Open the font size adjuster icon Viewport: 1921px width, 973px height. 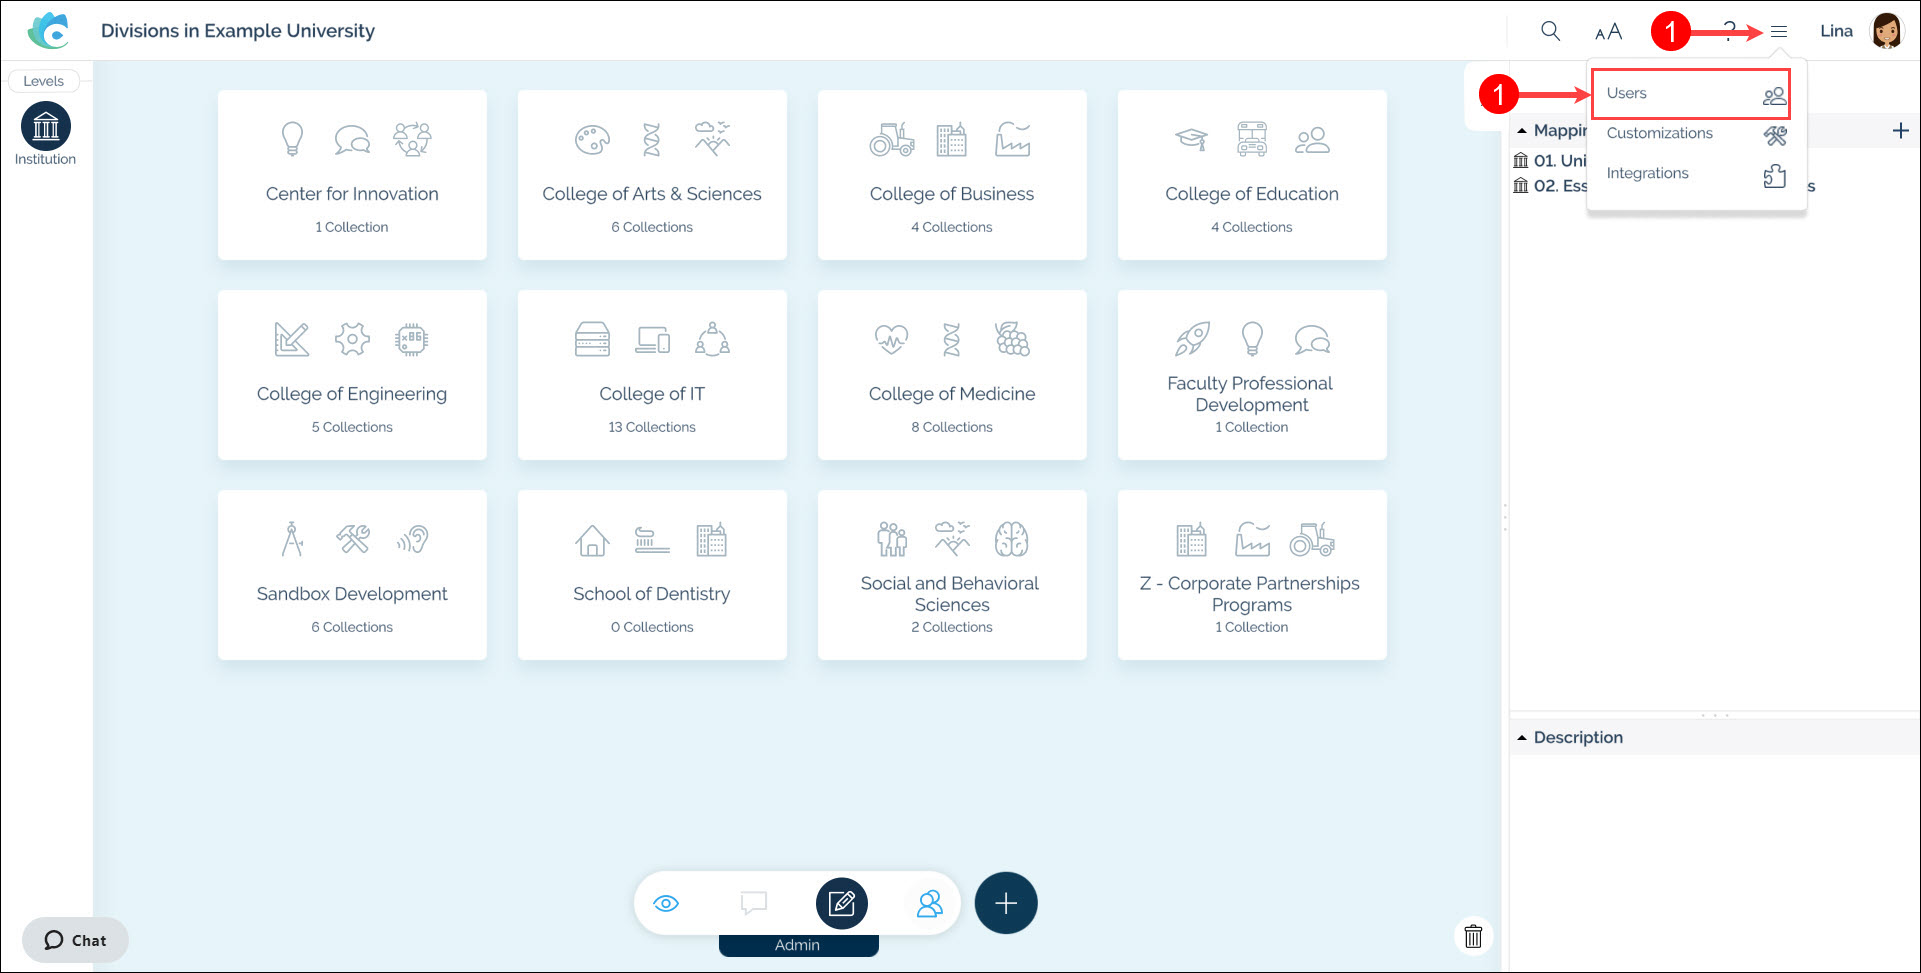[1608, 32]
